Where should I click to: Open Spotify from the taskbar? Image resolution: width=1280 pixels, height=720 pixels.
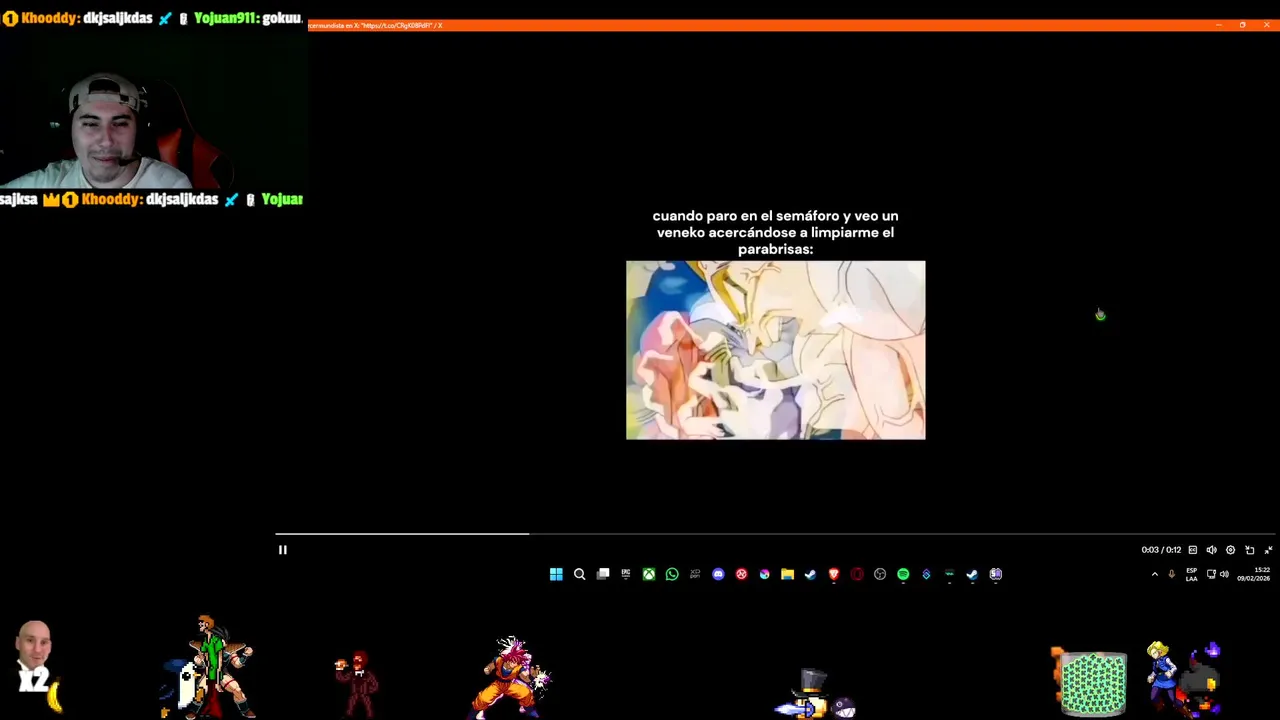903,574
